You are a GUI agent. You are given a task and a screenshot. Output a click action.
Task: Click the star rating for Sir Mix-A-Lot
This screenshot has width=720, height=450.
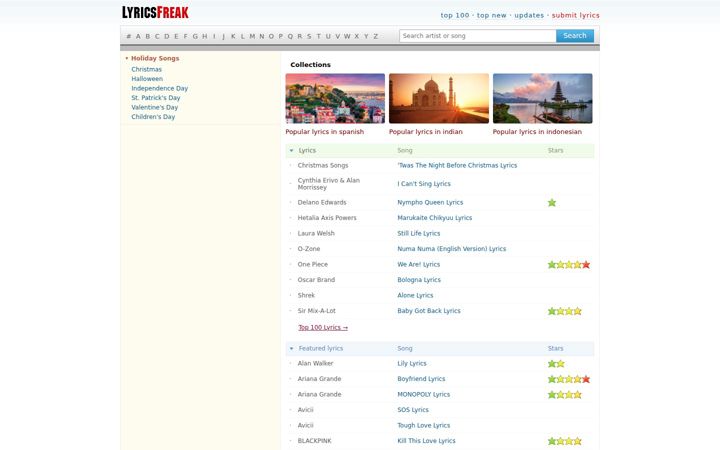pyautogui.click(x=565, y=311)
